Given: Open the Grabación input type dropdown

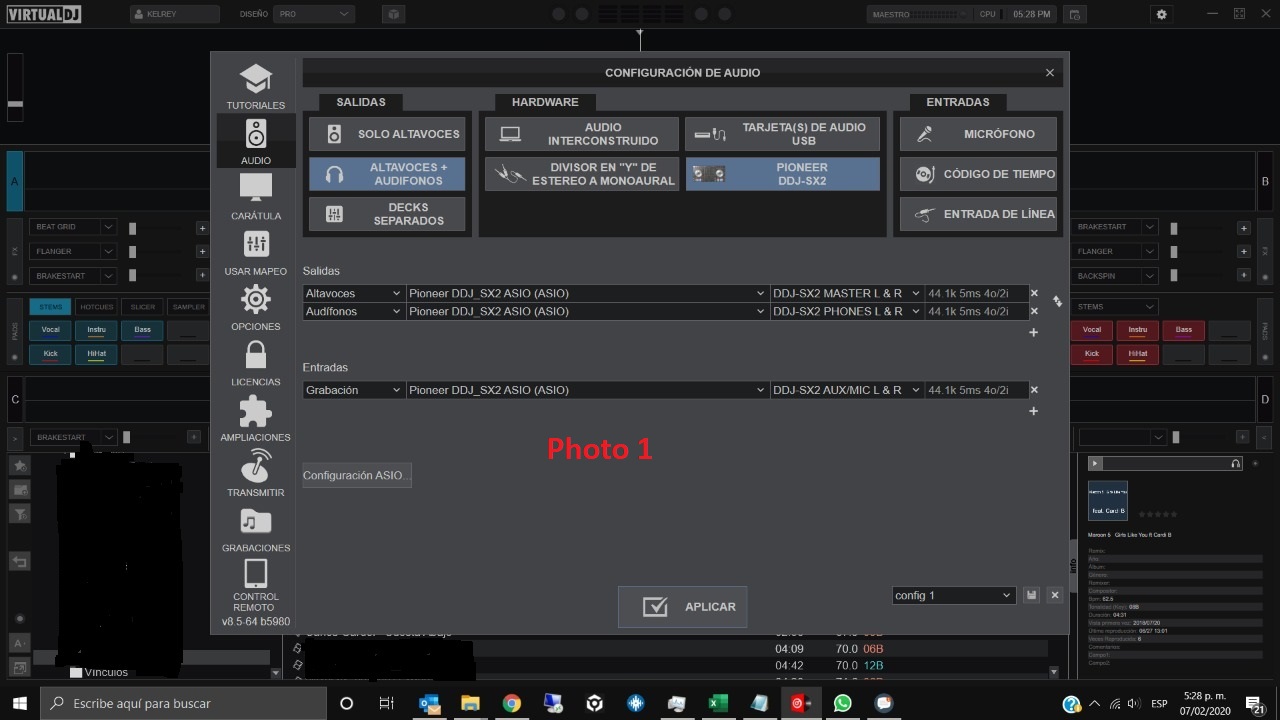Looking at the screenshot, I should pos(354,390).
